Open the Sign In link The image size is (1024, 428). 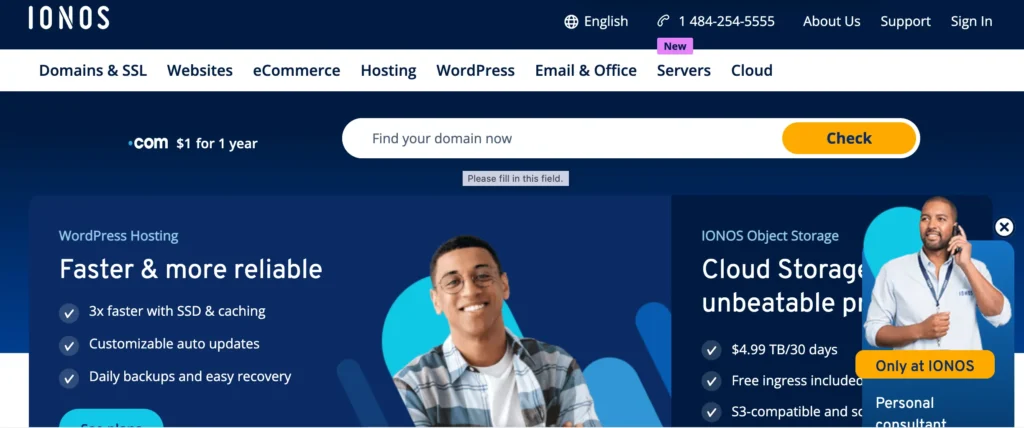pos(971,22)
